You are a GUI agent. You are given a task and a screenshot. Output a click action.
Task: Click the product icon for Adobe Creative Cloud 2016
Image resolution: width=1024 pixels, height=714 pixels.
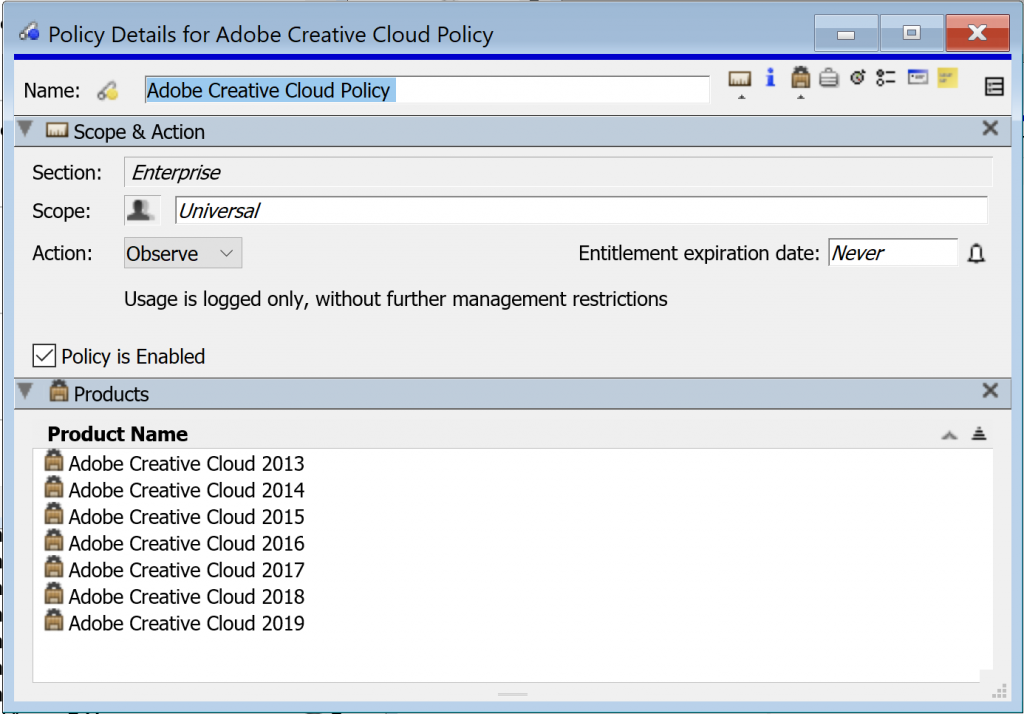click(54, 541)
